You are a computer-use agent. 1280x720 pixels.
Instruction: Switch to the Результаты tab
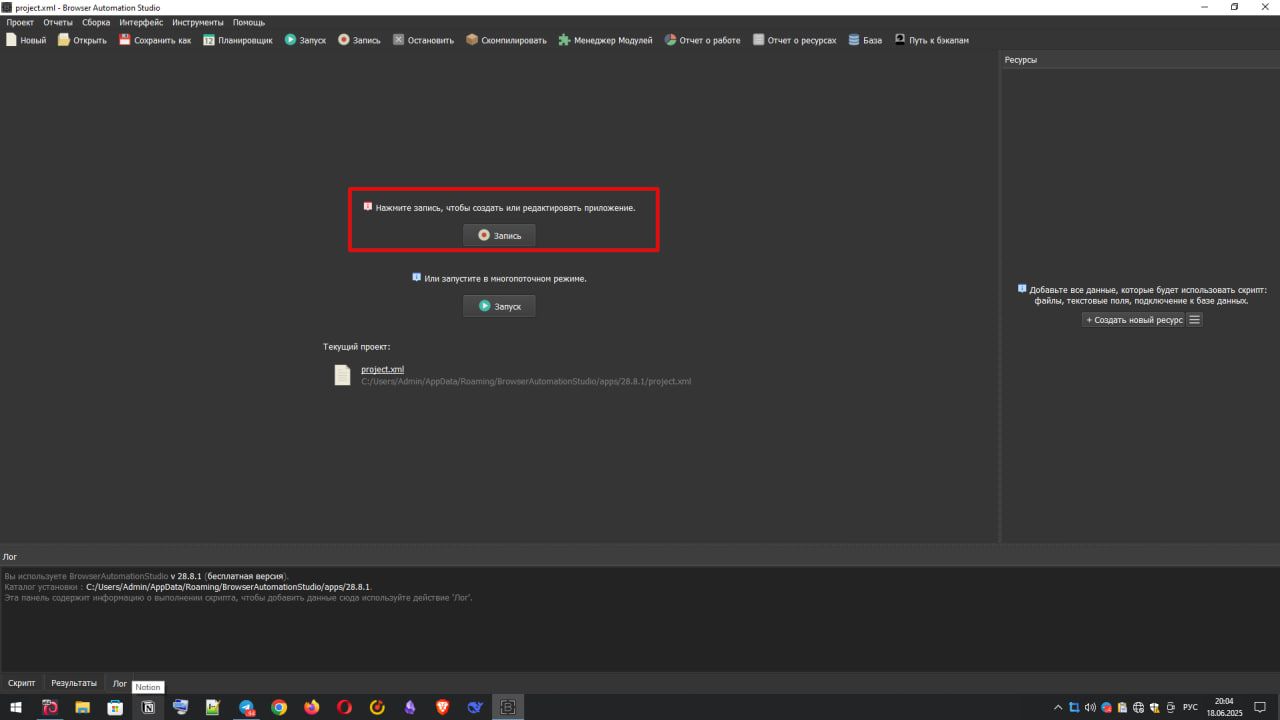coord(74,683)
